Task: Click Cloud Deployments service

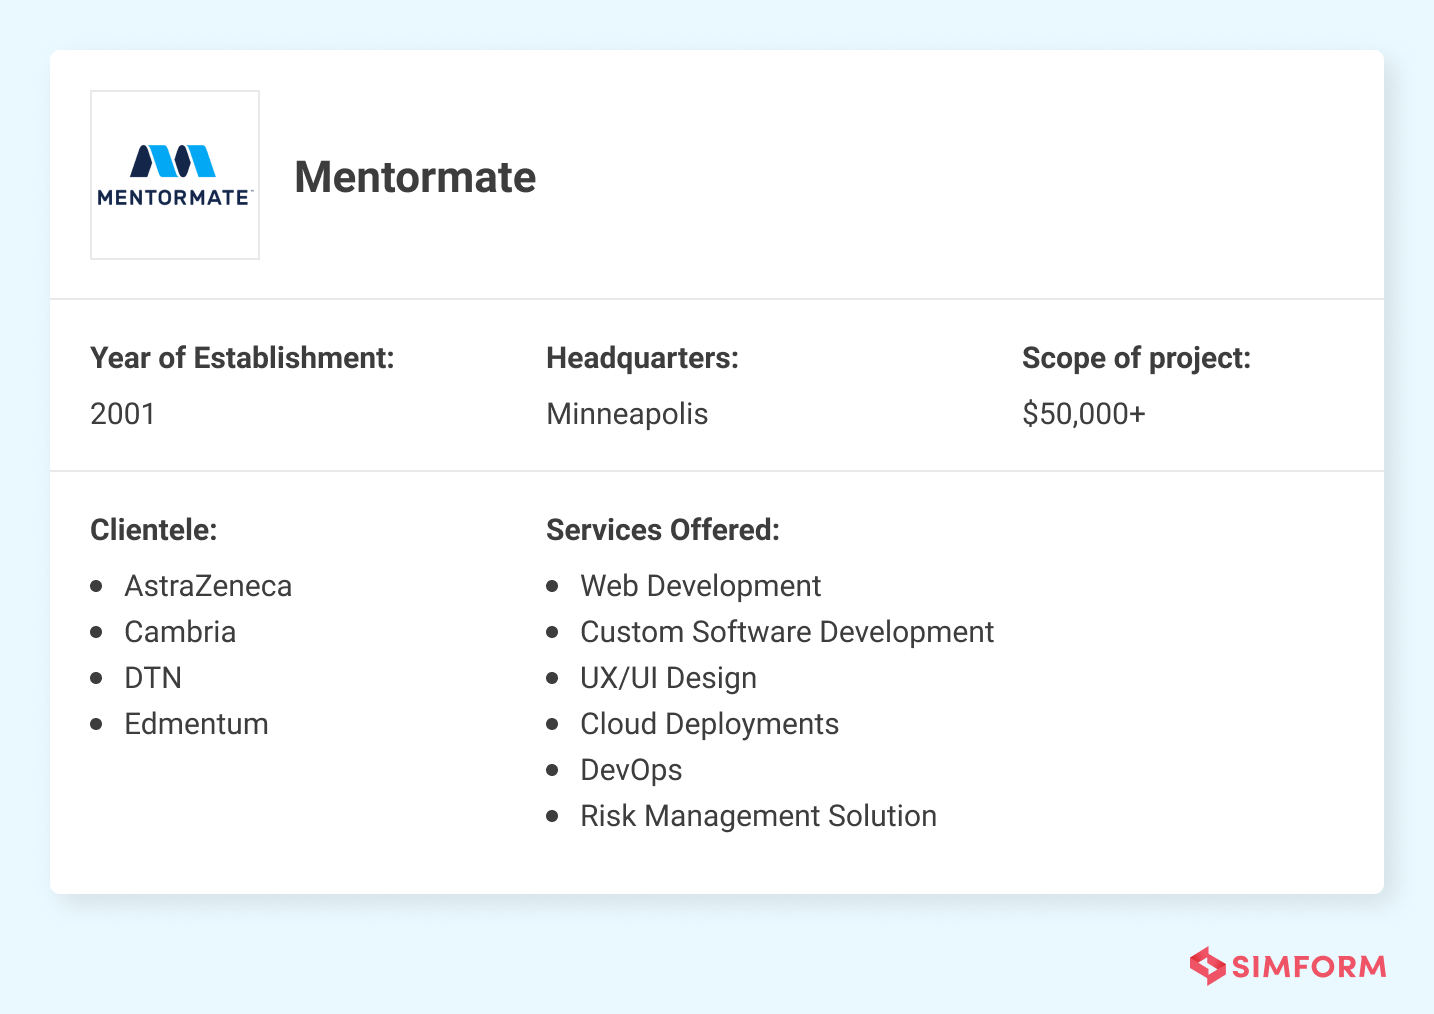Action: [x=709, y=724]
